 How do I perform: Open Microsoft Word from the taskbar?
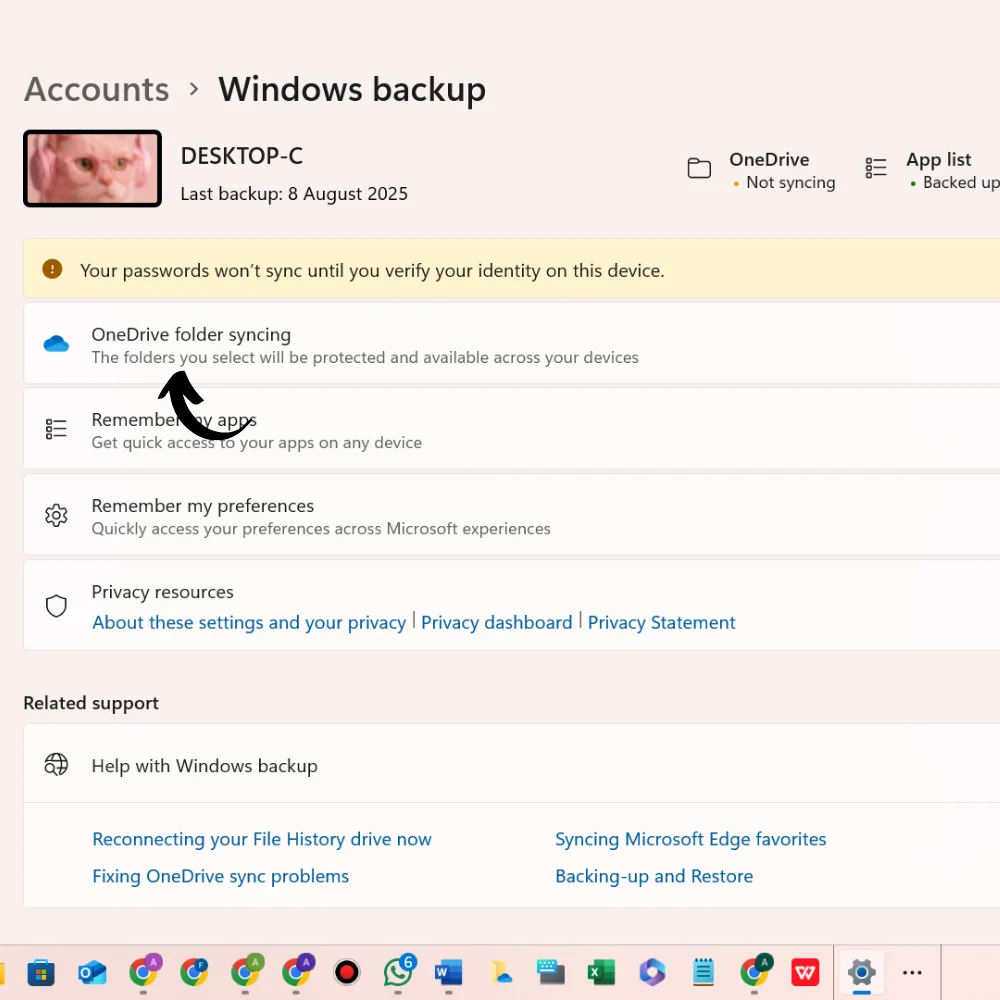[449, 973]
